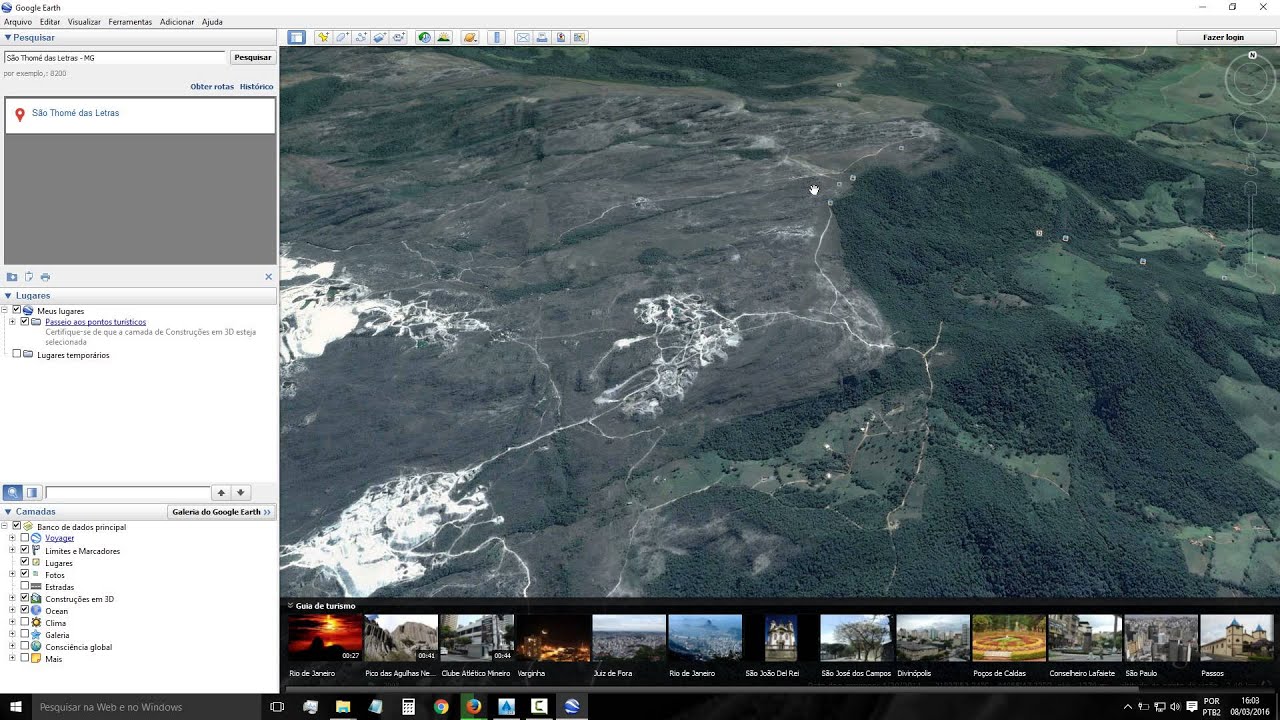Image resolution: width=1280 pixels, height=720 pixels.
Task: Save image toolbar icon
Action: 560,37
